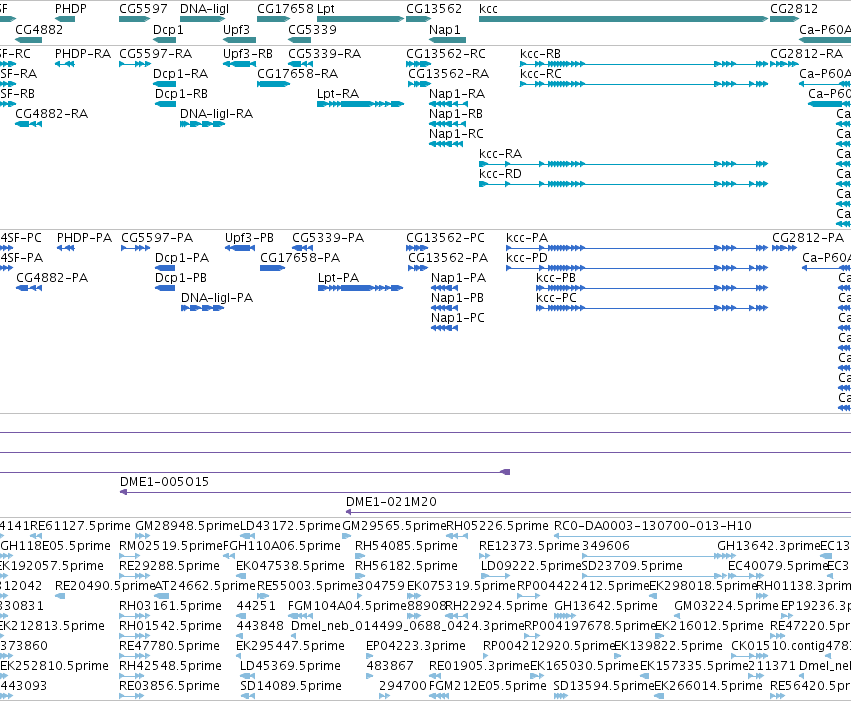Click the CG13562 gene glyph
The image size is (851, 701).
(418, 19)
